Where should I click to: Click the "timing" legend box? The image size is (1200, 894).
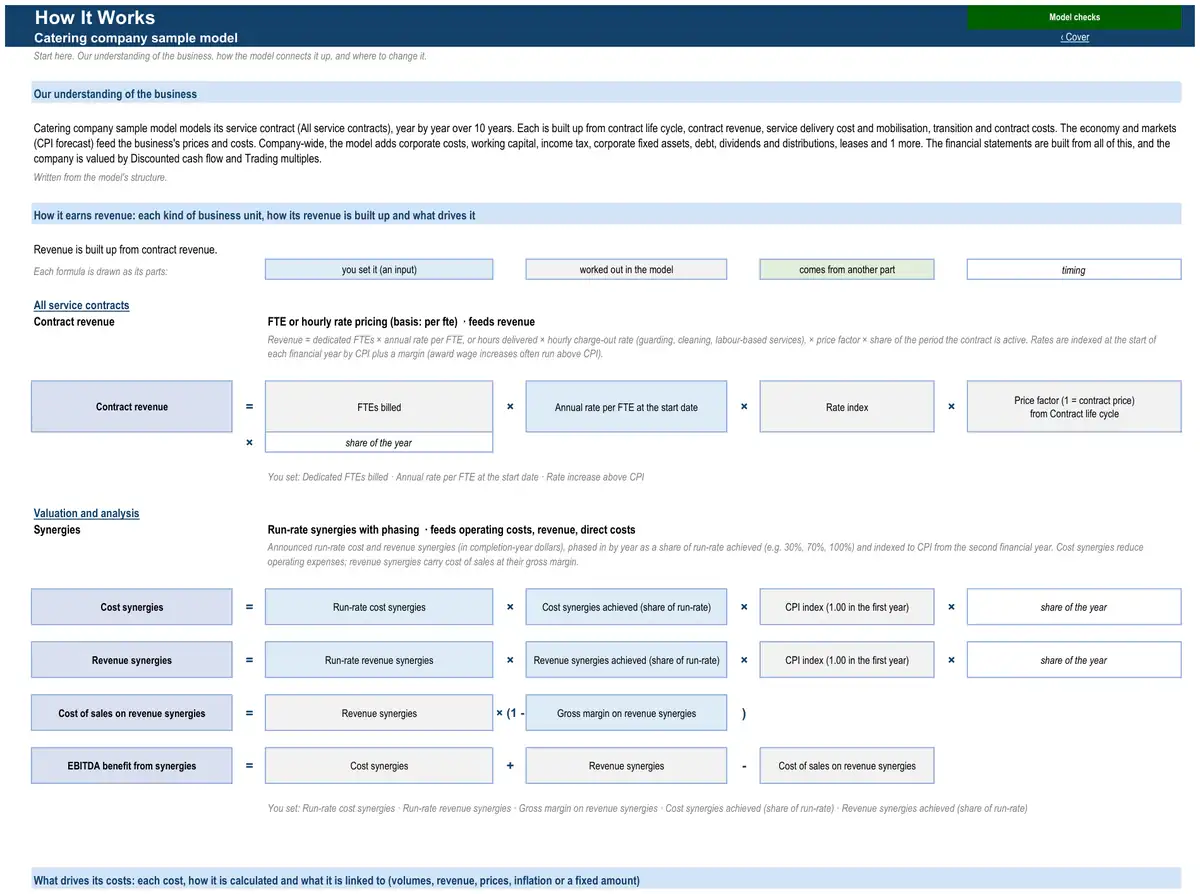(1074, 269)
